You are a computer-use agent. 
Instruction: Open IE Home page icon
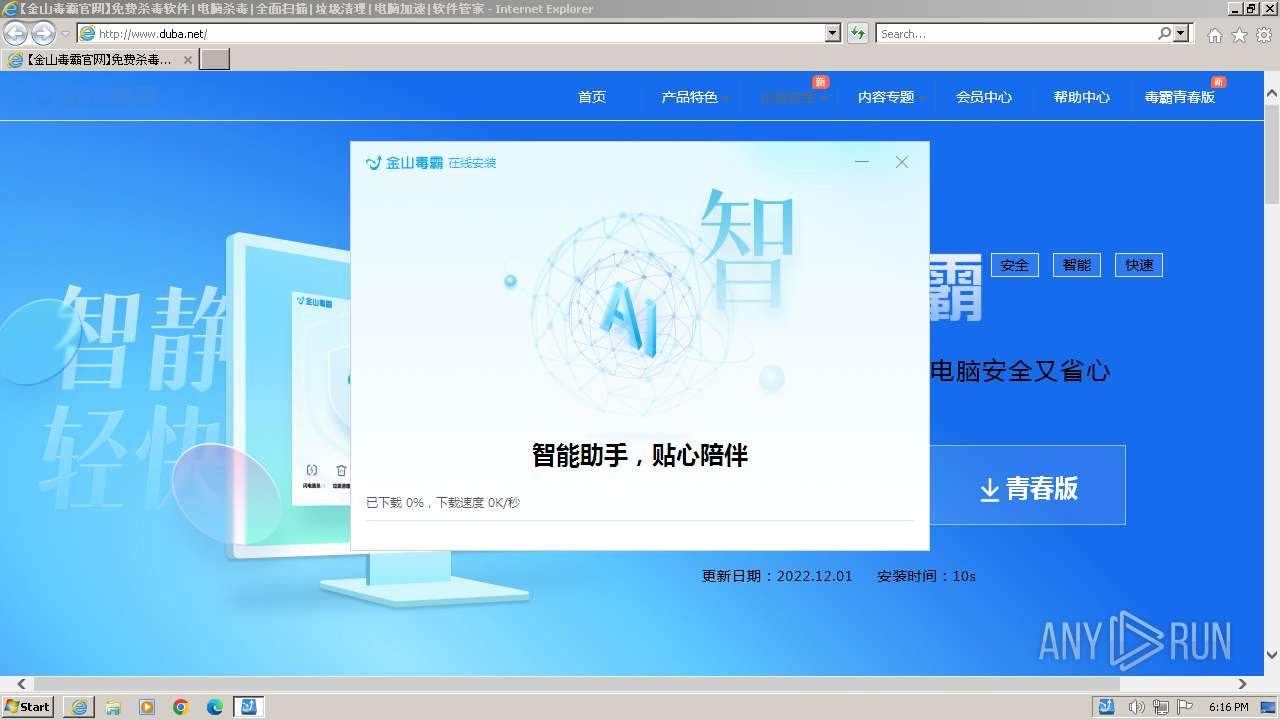(1214, 35)
